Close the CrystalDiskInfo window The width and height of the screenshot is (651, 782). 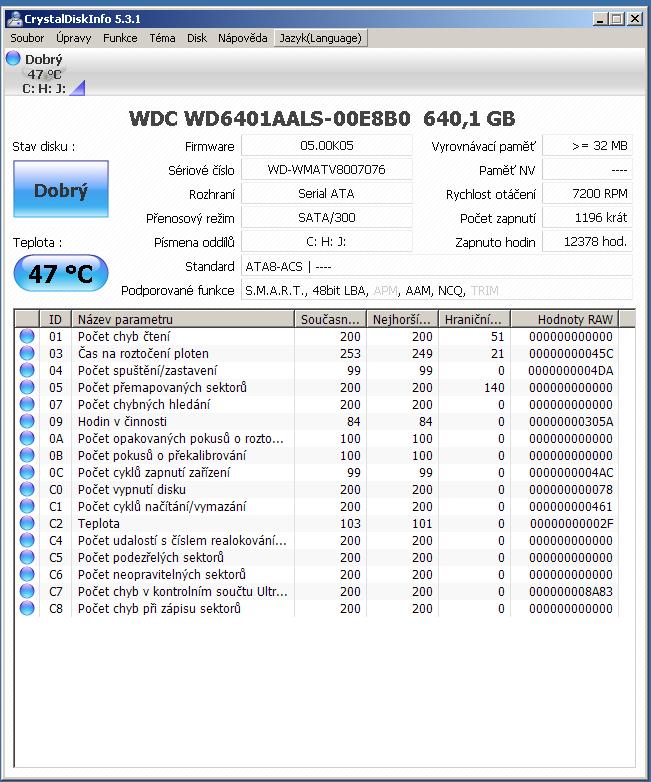635,19
